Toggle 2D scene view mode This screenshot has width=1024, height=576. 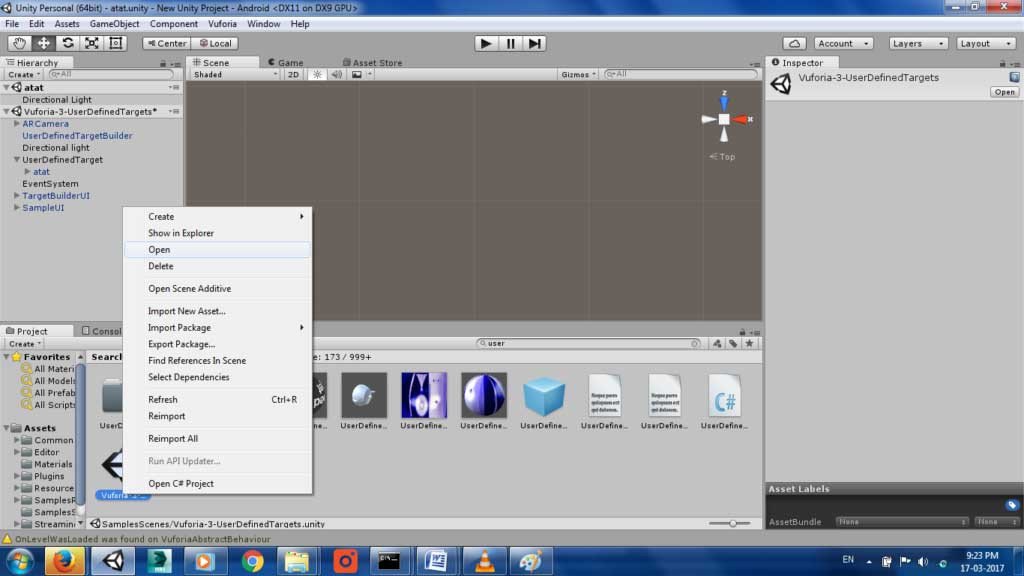coord(293,74)
